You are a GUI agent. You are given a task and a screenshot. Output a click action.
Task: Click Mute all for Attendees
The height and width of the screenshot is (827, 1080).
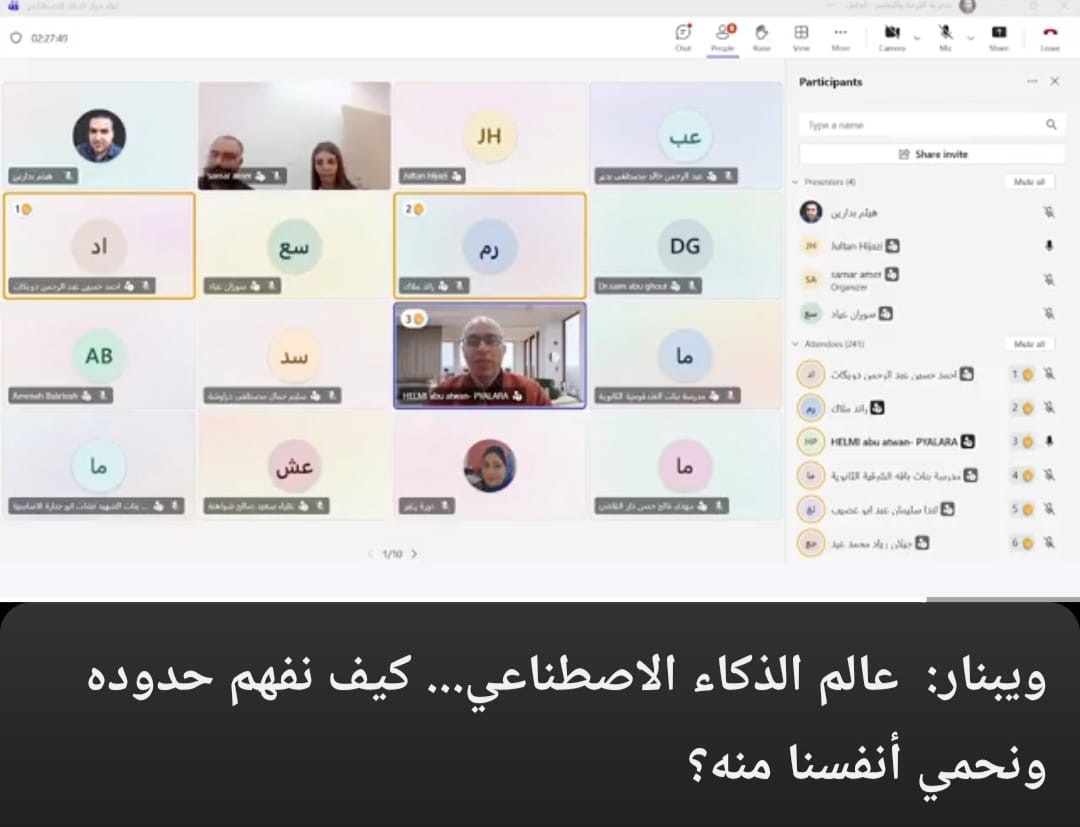point(1029,344)
